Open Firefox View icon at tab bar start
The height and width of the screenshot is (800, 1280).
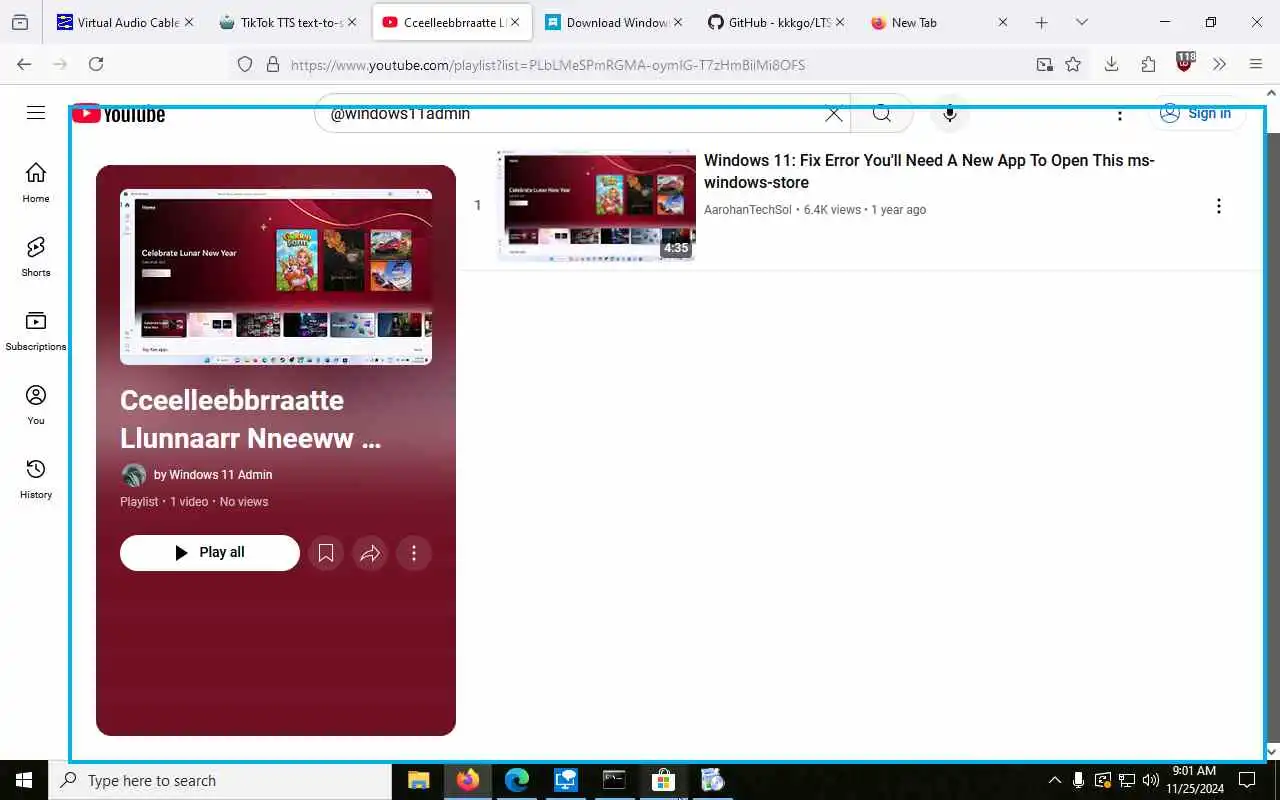20,22
